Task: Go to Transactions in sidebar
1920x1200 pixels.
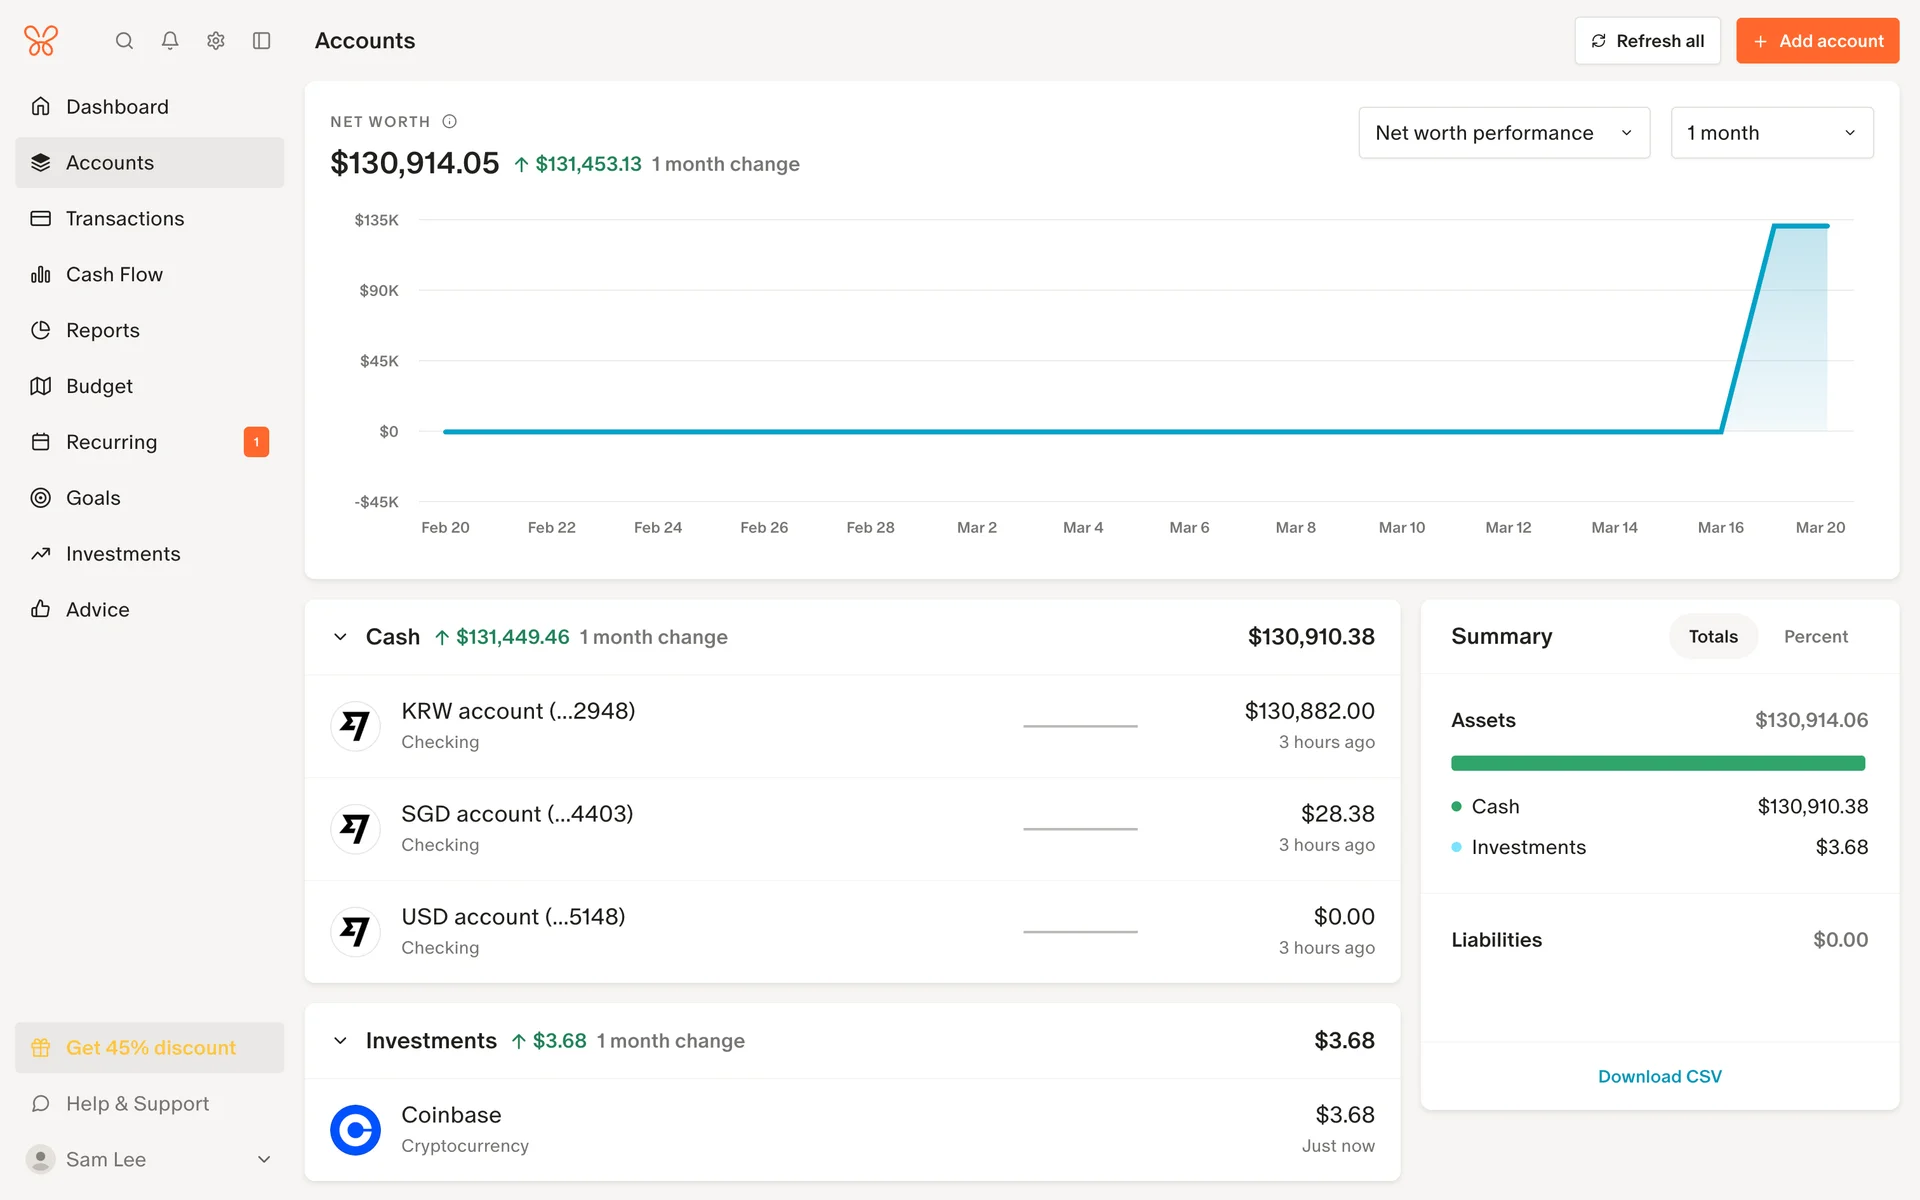Action: click(125, 218)
